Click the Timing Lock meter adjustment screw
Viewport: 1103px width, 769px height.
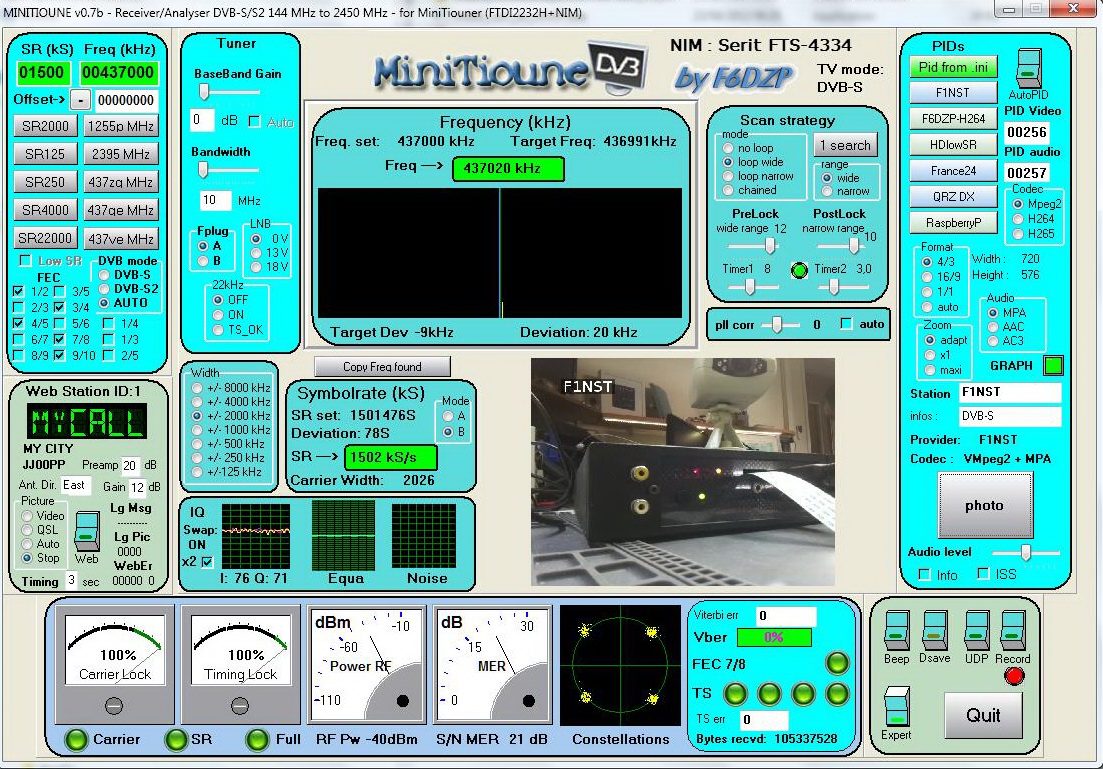tap(240, 706)
